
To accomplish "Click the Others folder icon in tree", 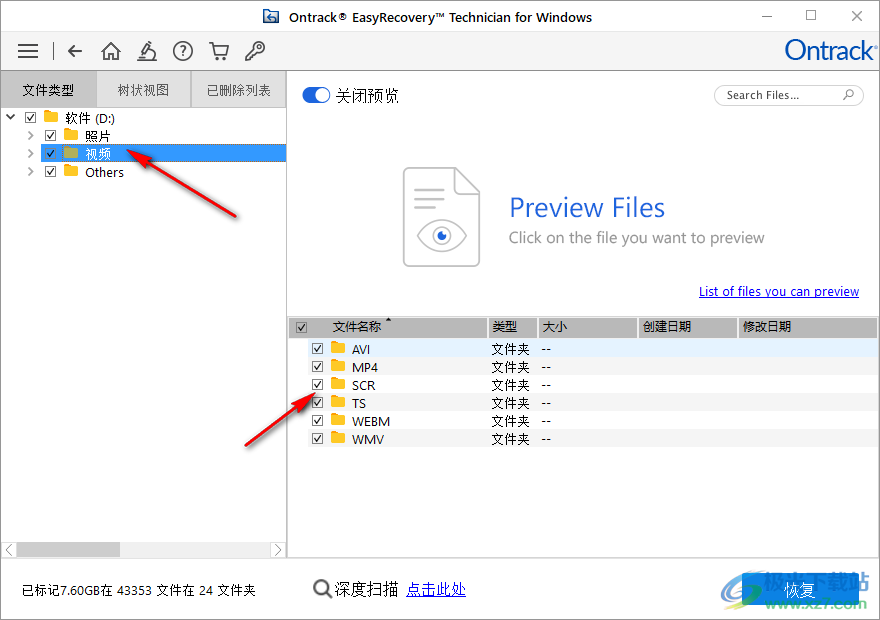I will pos(71,171).
